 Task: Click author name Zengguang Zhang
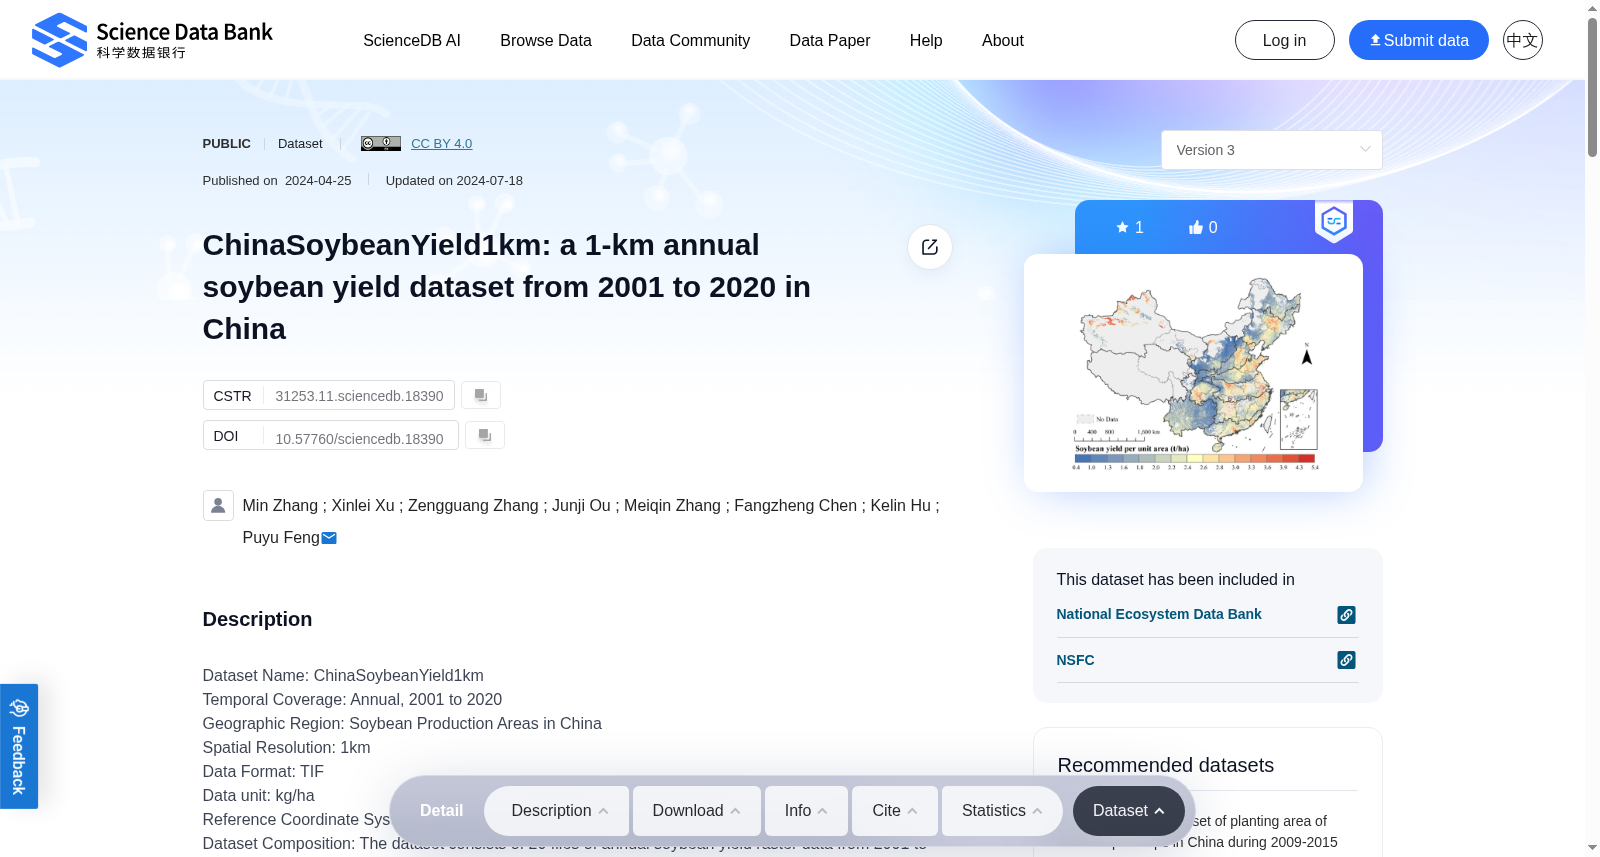pos(473,506)
